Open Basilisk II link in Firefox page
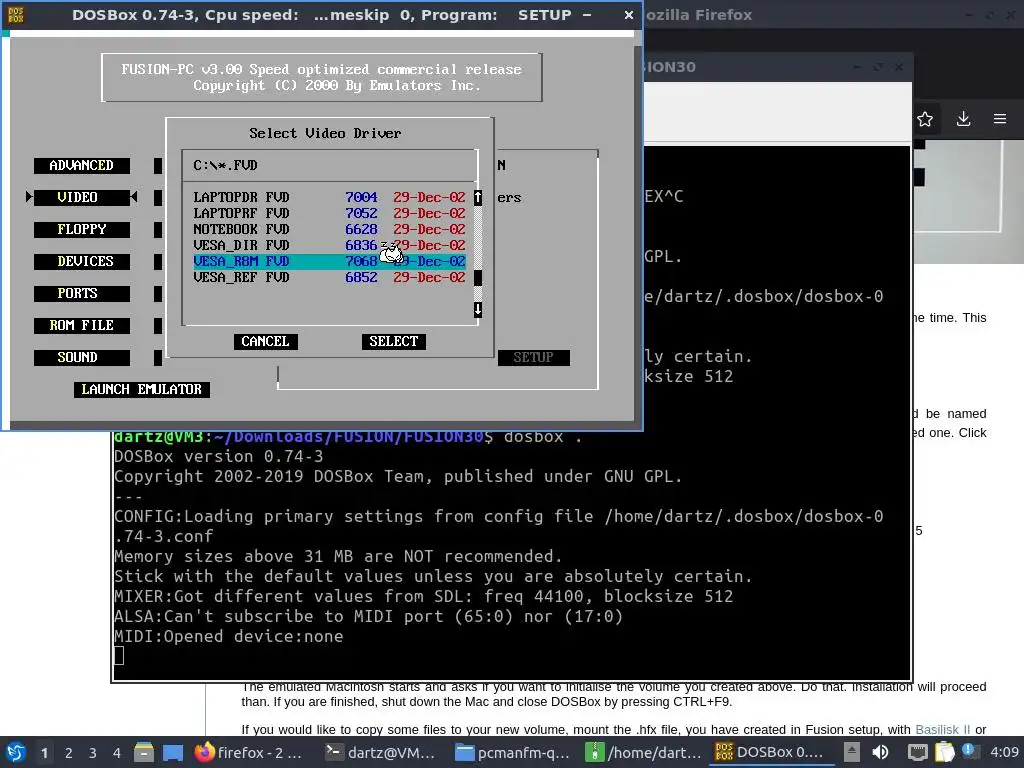Screen dimensions: 1024x768 [x=942, y=730]
